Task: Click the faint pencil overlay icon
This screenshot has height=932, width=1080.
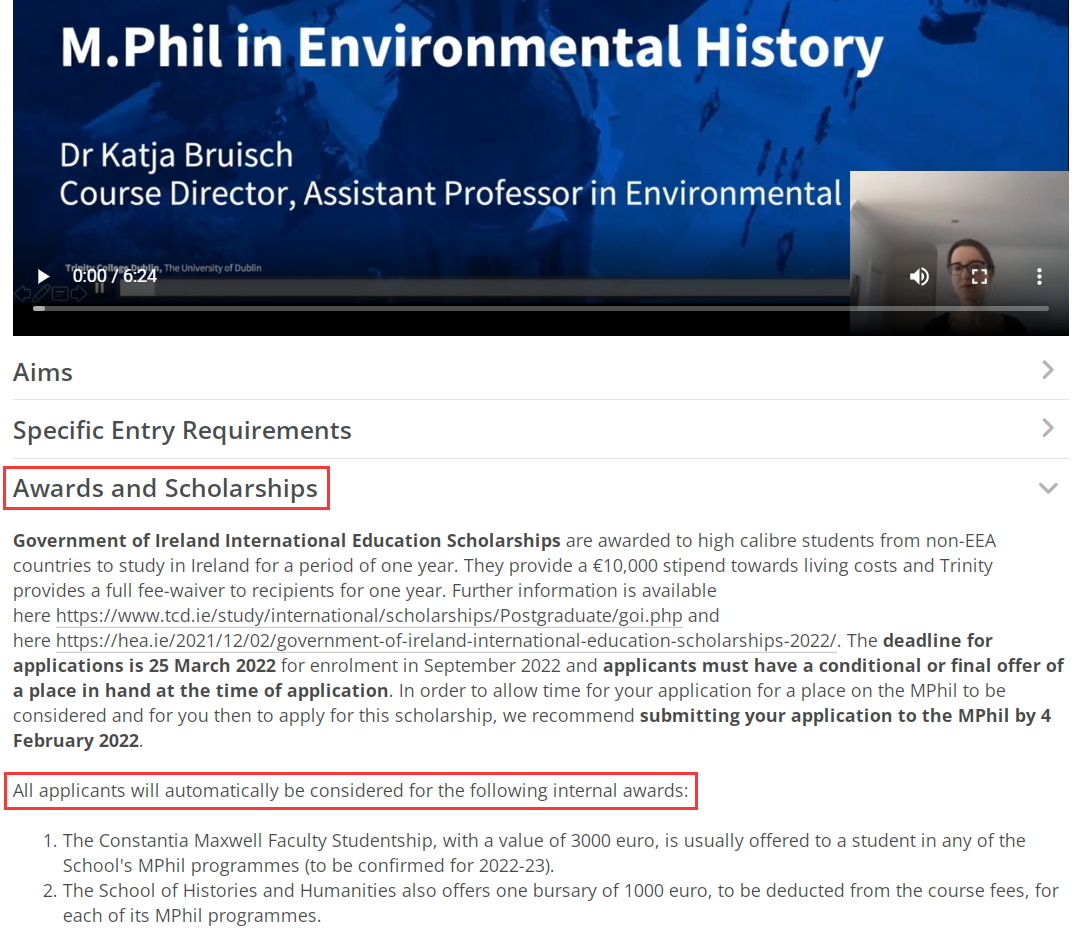Action: coord(41,294)
